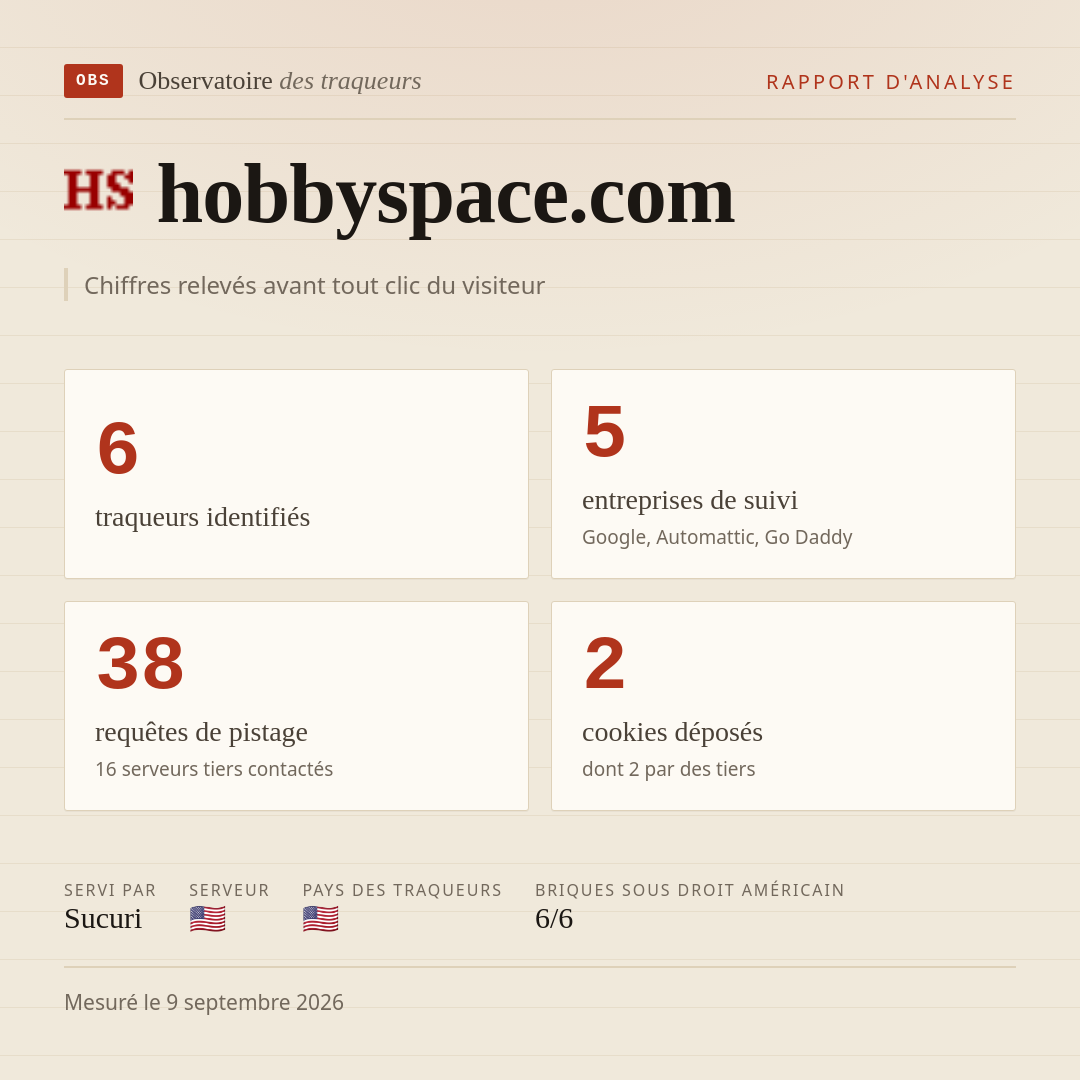Click the SERVI PAR label
This screenshot has height=1080, width=1080.
(x=110, y=890)
